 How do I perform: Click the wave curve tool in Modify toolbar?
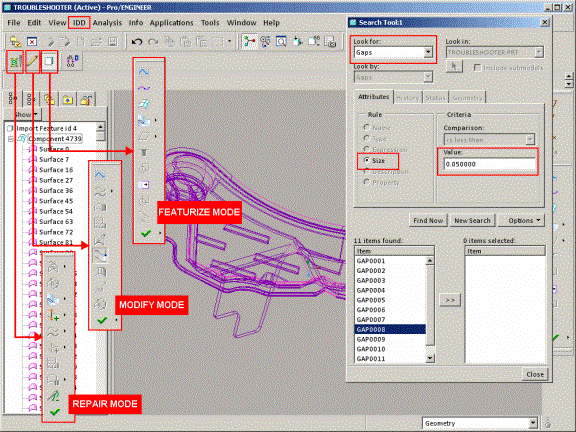pyautogui.click(x=100, y=191)
